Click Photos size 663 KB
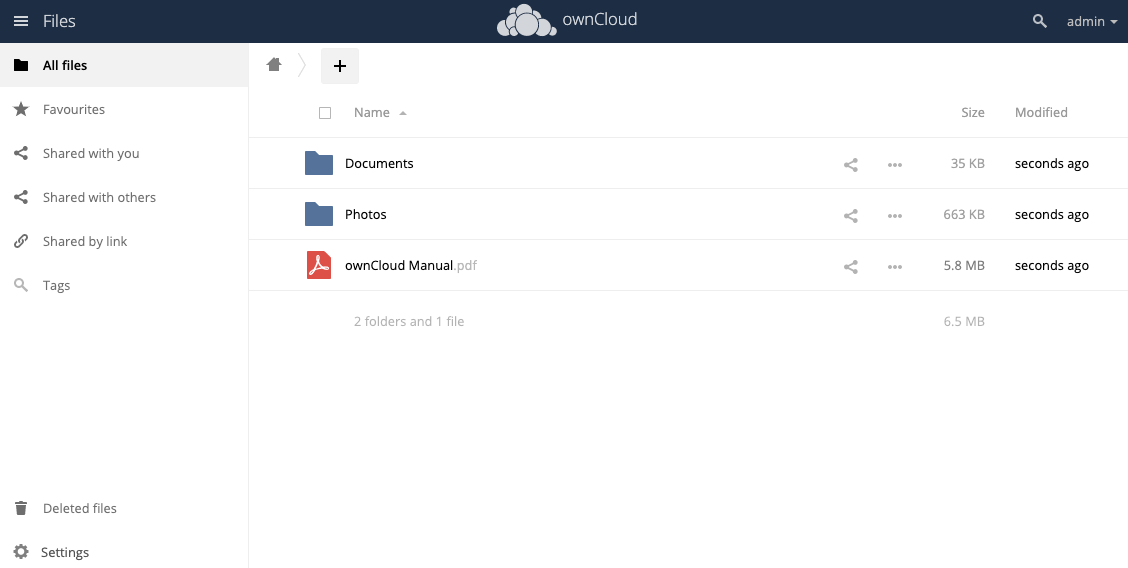The height and width of the screenshot is (568, 1128). coord(964,214)
